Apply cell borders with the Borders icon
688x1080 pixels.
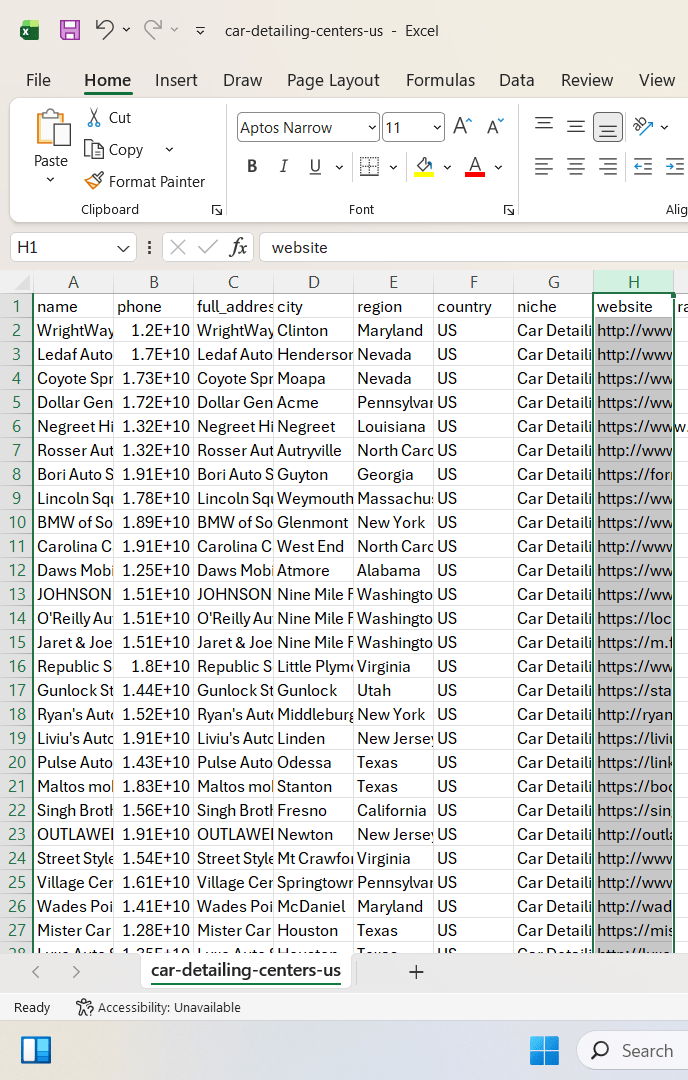[370, 167]
